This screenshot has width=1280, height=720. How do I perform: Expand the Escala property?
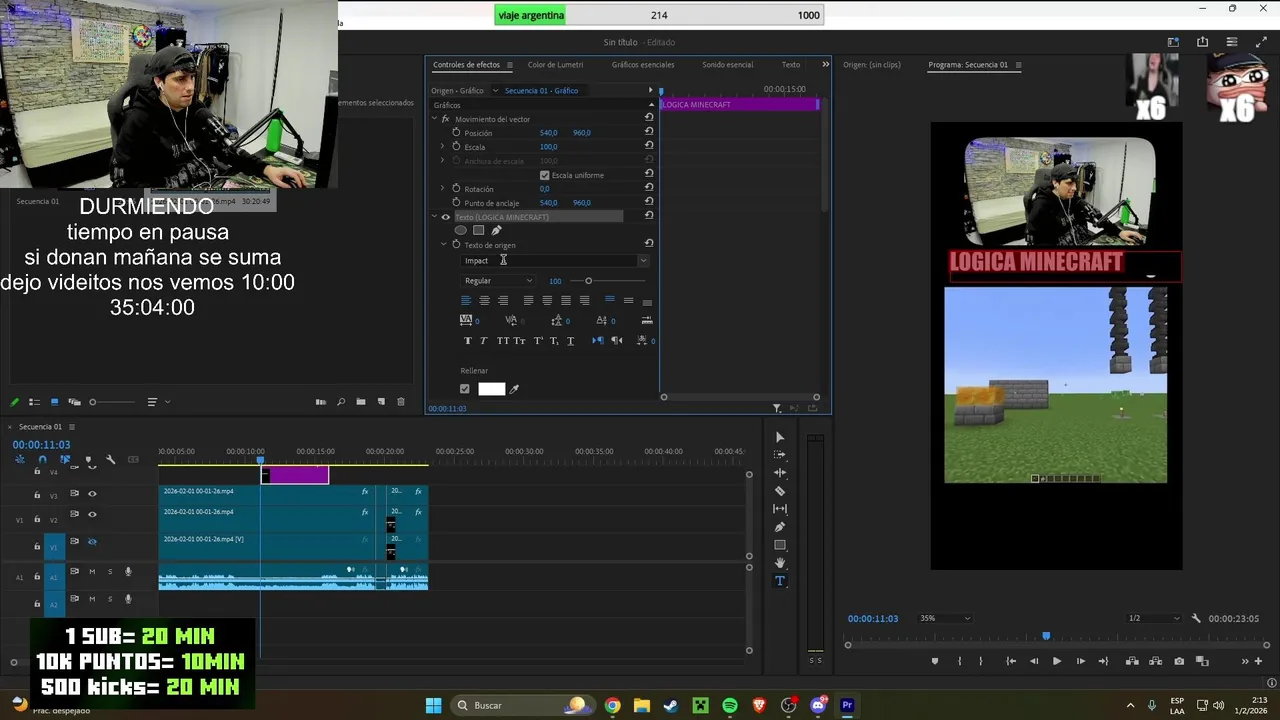tap(442, 147)
